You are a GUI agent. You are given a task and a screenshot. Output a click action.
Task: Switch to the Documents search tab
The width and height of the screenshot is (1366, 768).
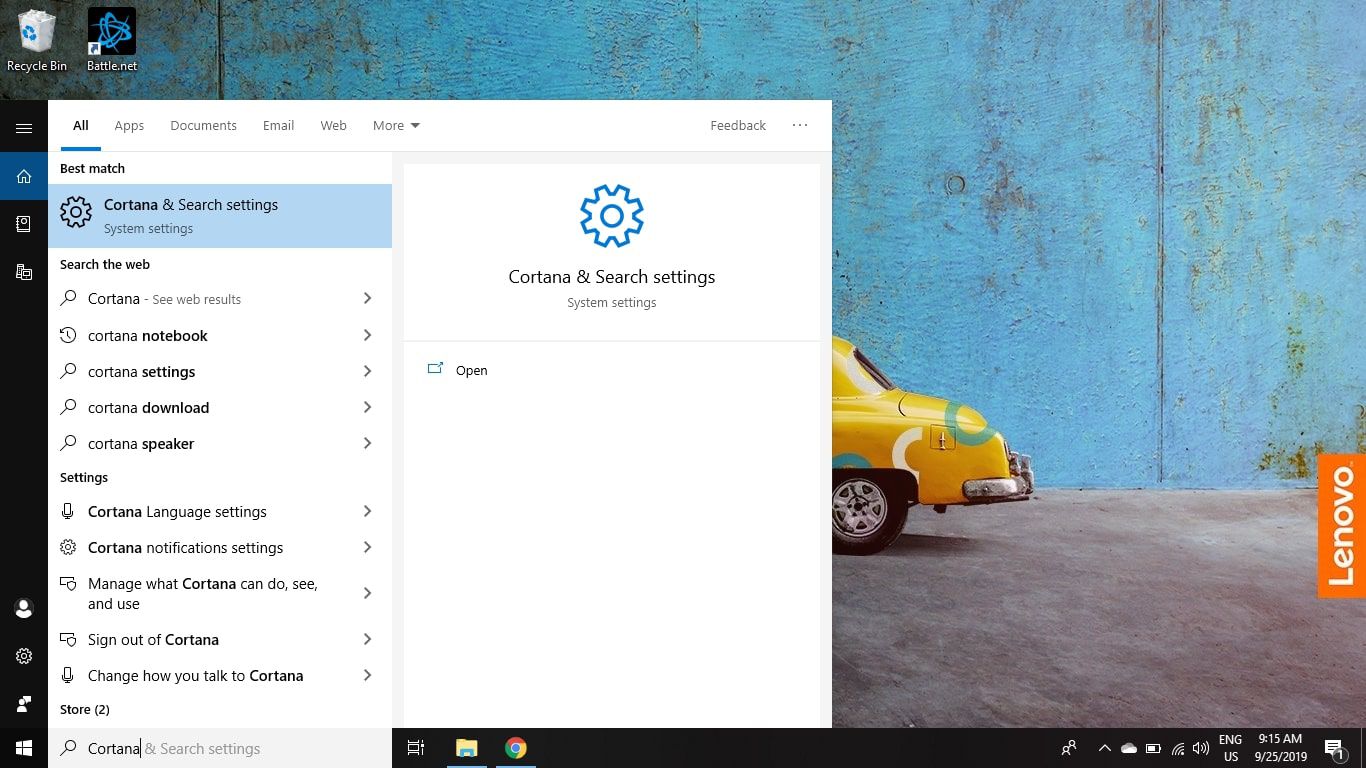pos(203,125)
